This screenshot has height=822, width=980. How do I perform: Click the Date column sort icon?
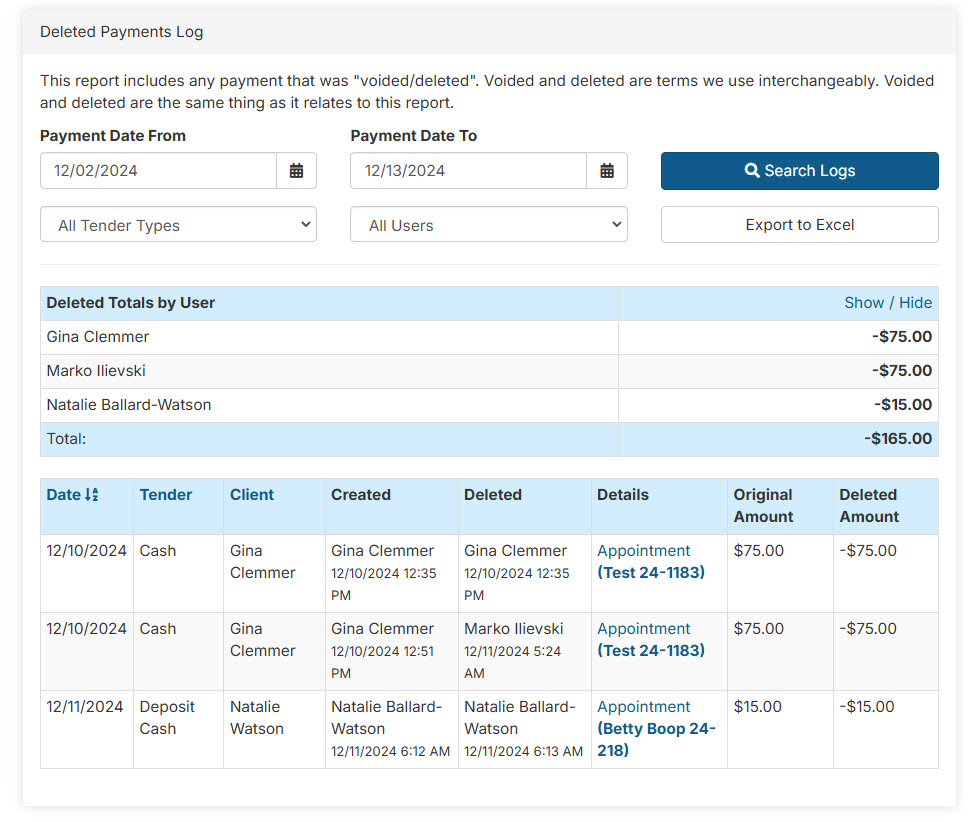coord(92,495)
